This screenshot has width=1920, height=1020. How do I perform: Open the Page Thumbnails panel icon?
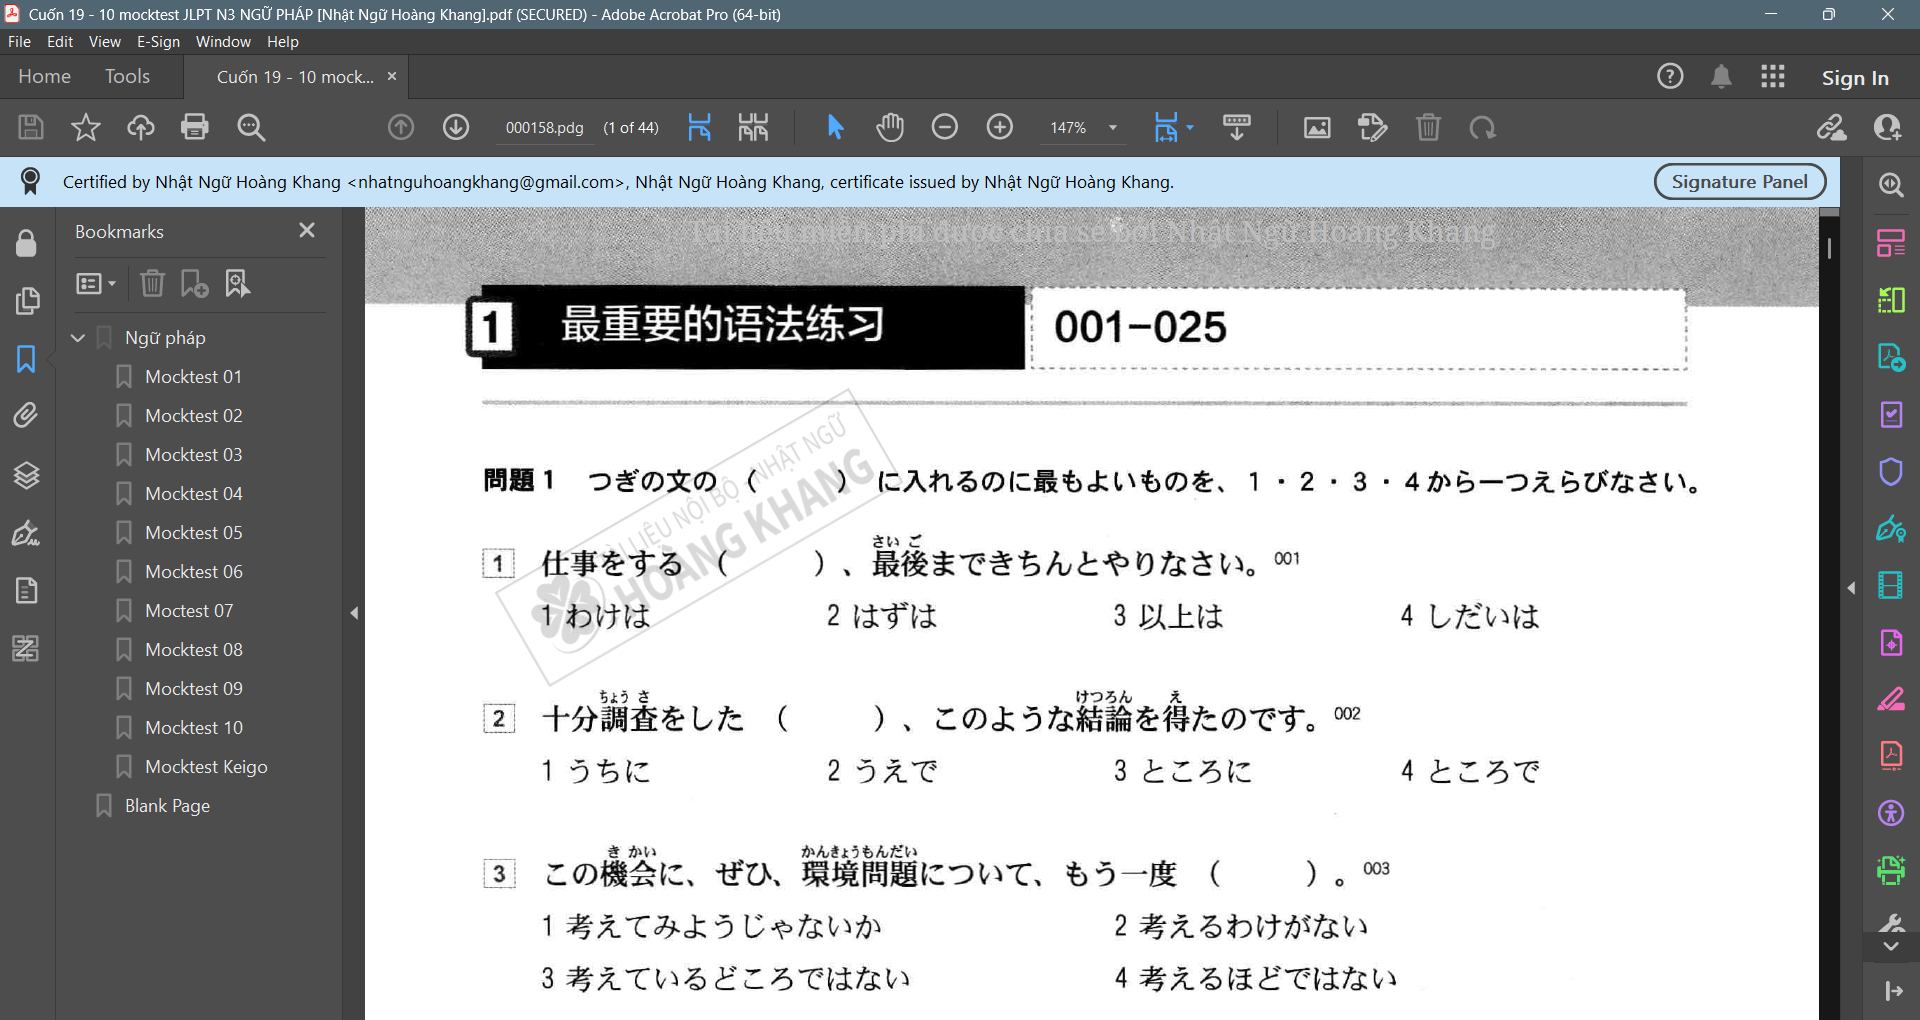[x=27, y=301]
